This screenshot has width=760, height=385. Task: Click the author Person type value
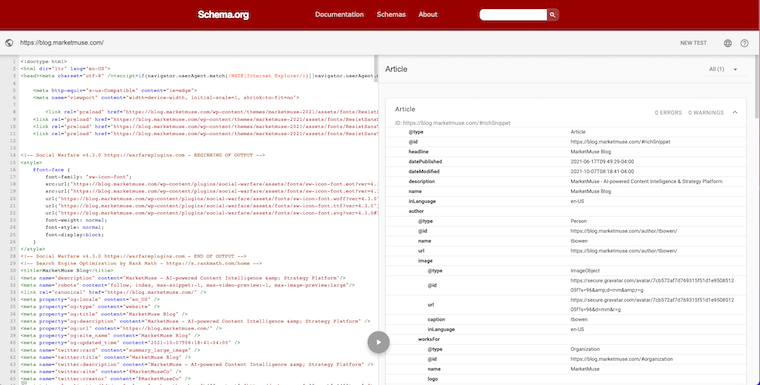pyautogui.click(x=579, y=221)
